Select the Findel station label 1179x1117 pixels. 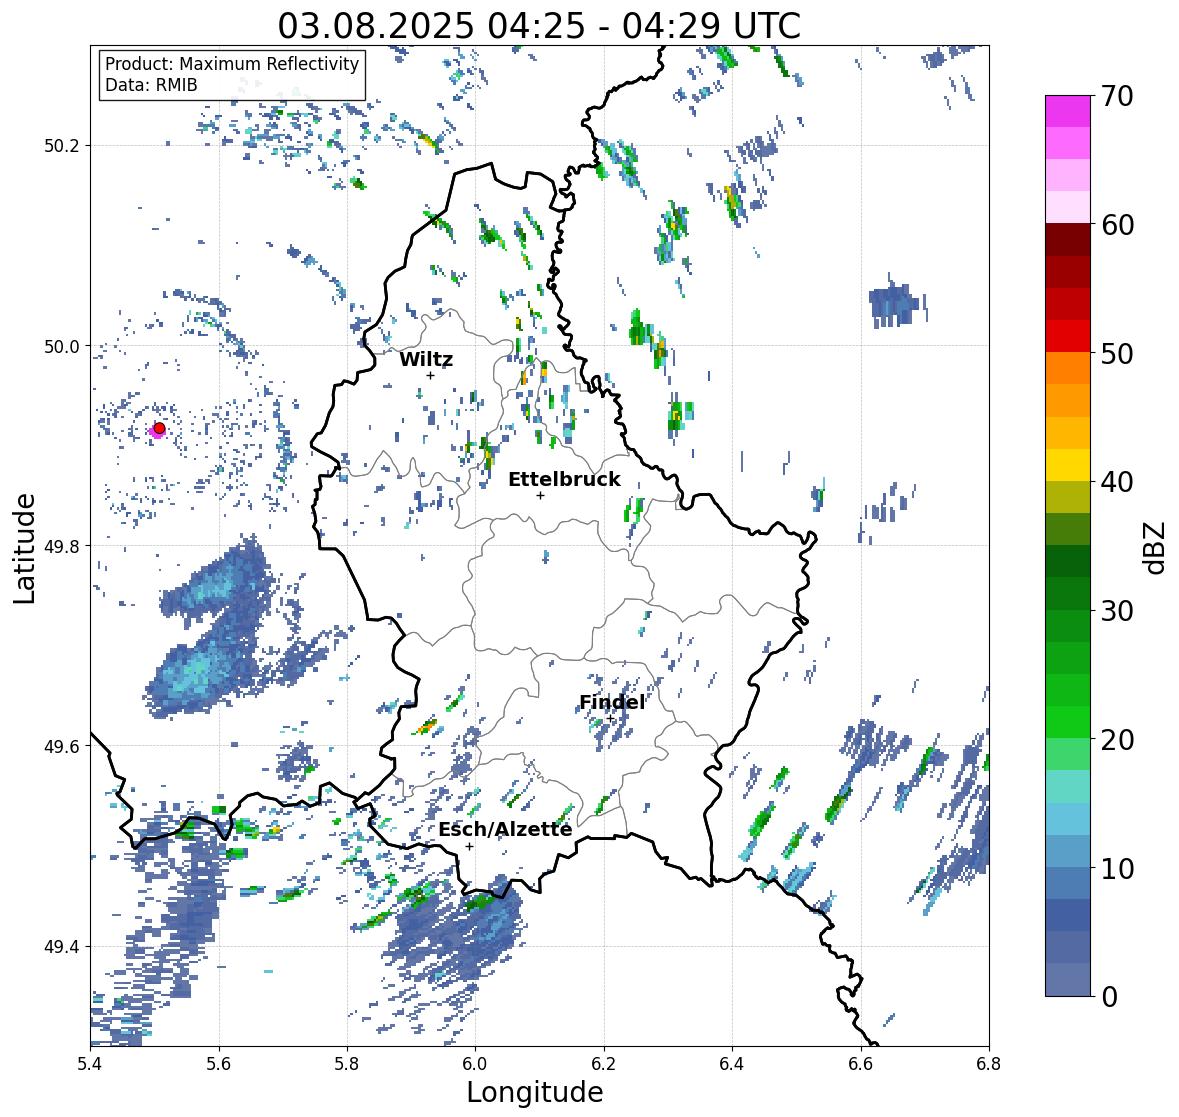tap(612, 702)
